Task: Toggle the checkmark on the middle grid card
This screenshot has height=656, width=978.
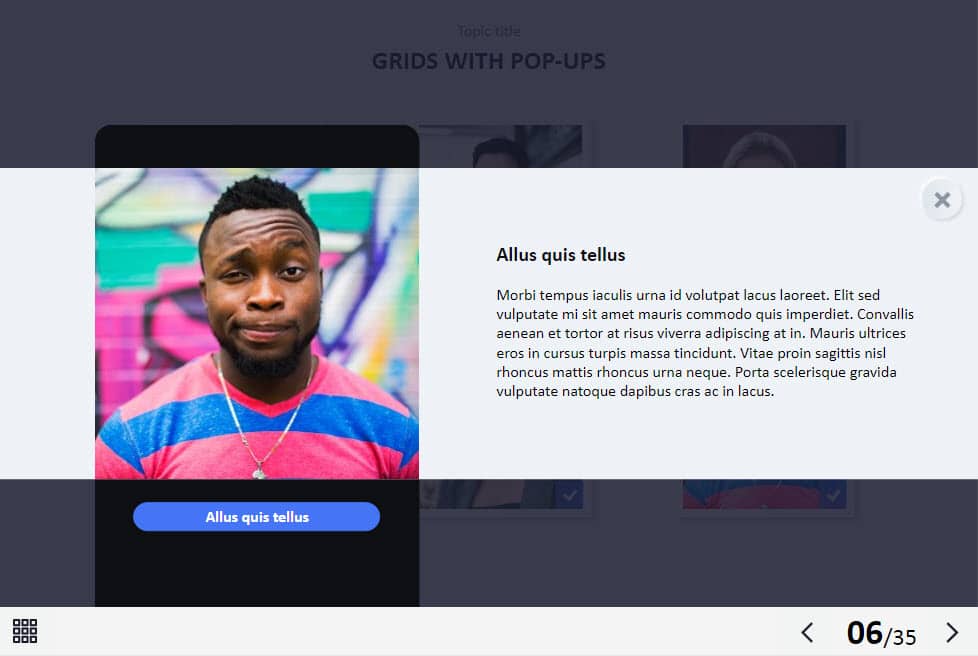Action: (569, 496)
